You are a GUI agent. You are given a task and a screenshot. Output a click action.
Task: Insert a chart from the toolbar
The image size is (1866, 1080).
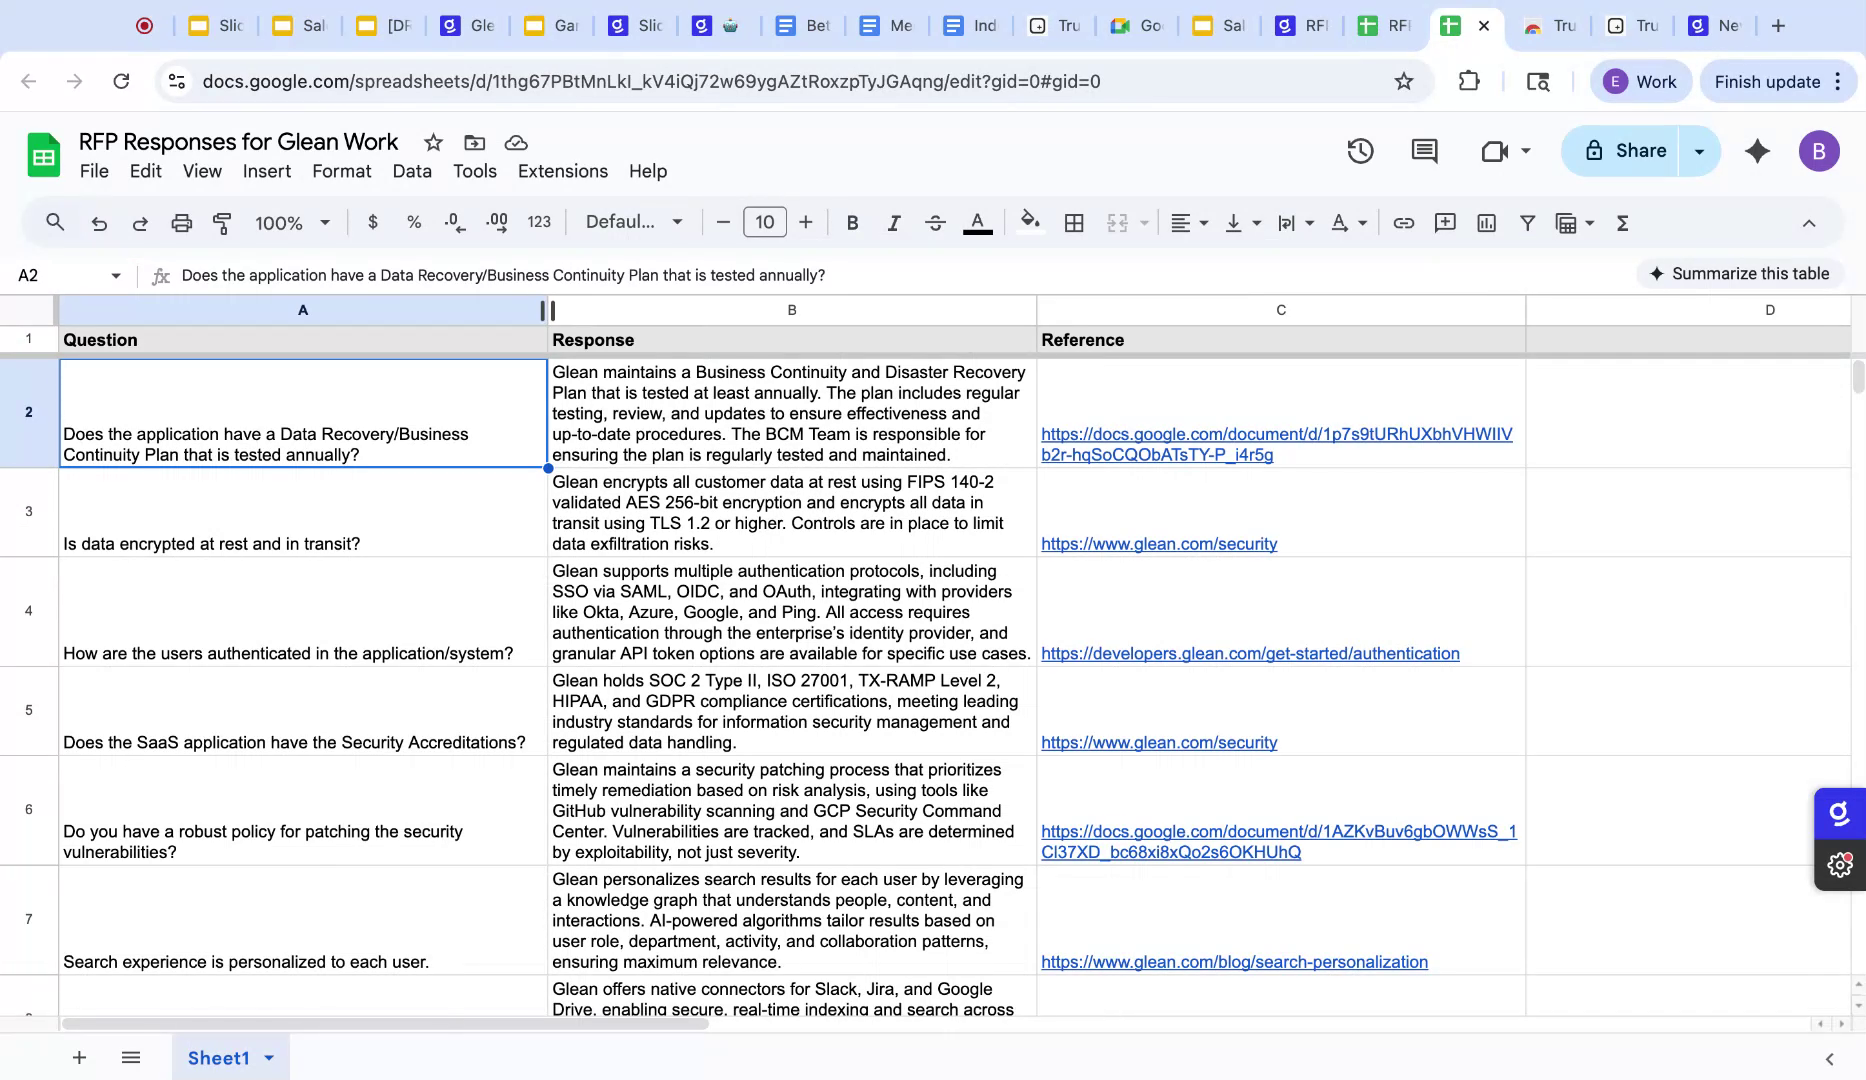(x=1487, y=222)
